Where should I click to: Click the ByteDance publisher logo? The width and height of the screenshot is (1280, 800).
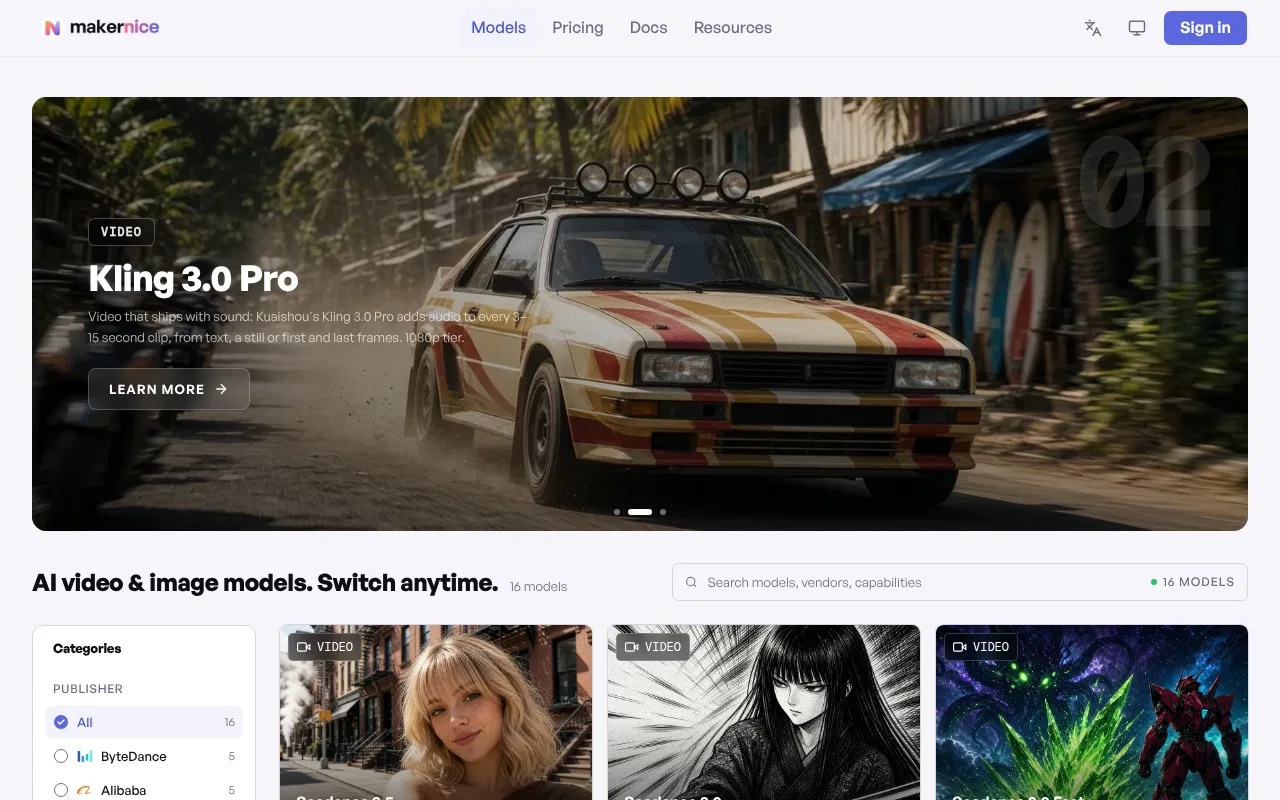pos(85,756)
